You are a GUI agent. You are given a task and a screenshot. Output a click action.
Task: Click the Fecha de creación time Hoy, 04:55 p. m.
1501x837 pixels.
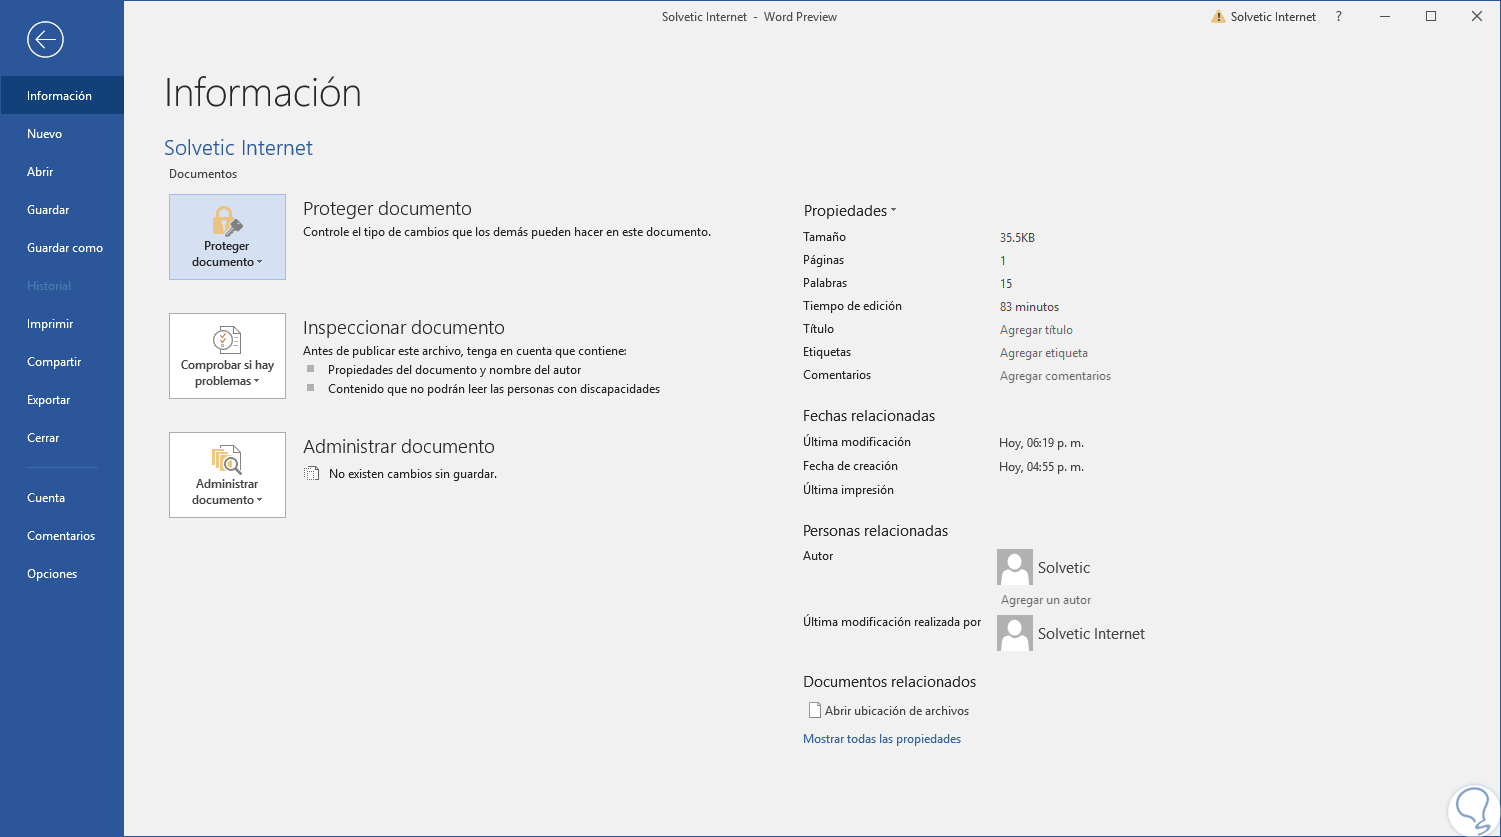point(1042,467)
